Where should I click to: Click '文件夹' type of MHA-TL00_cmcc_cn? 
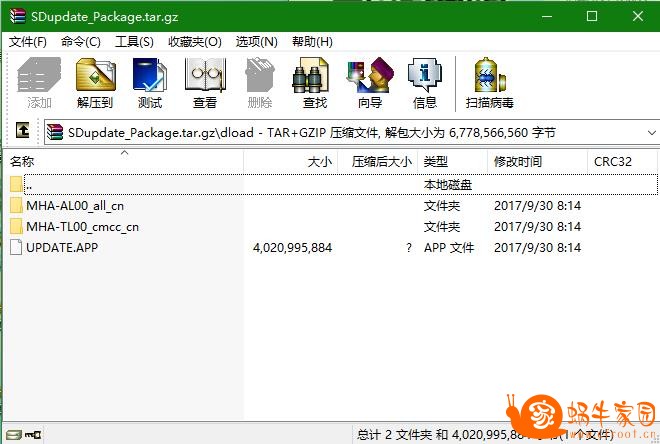tap(442, 227)
